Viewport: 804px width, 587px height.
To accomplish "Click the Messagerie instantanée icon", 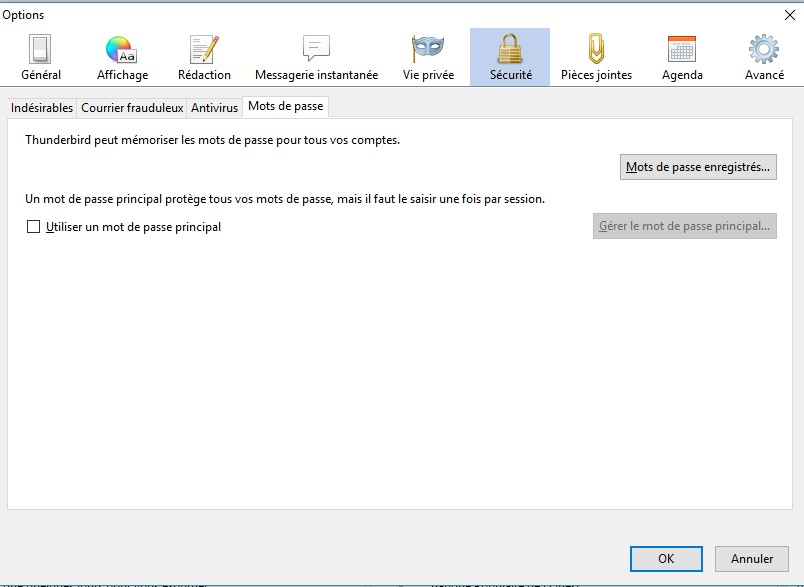I will point(314,53).
